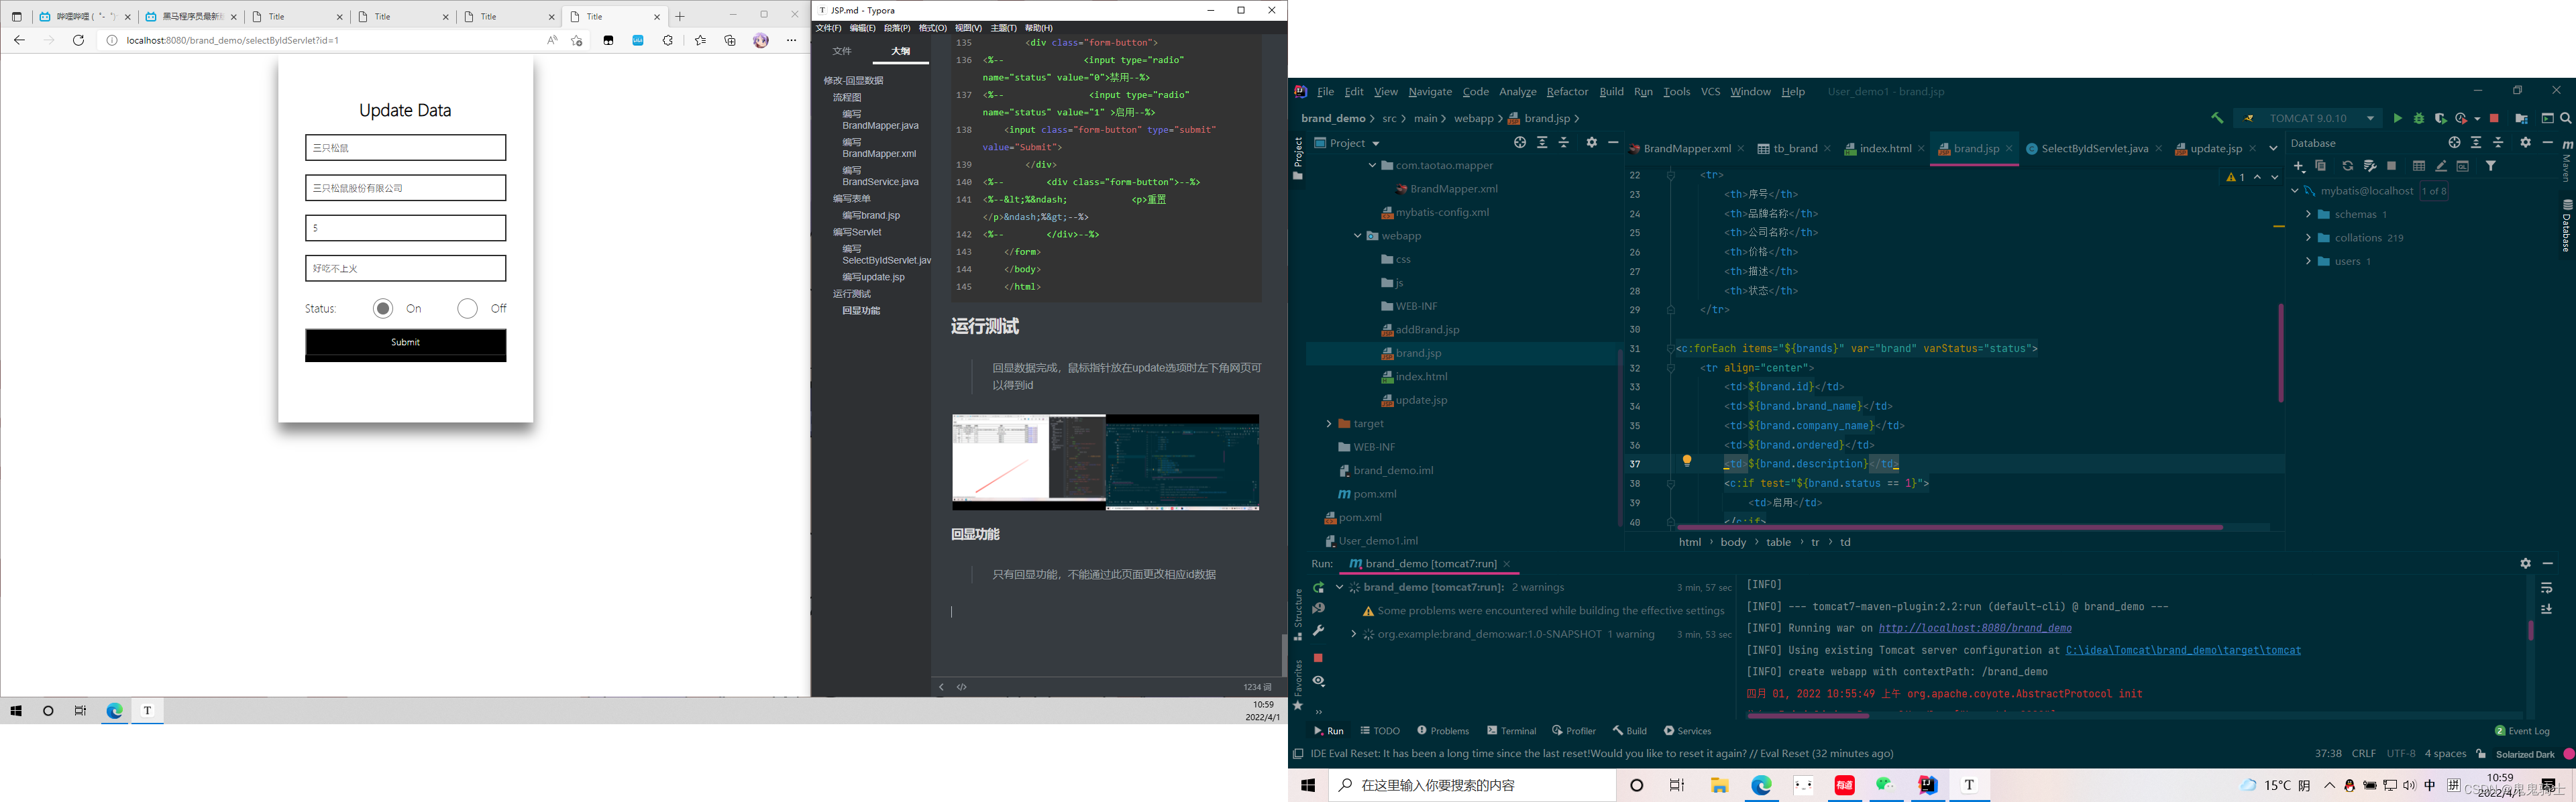Click the intention lightbulb on line 37
The image size is (2576, 802).
(1687, 461)
